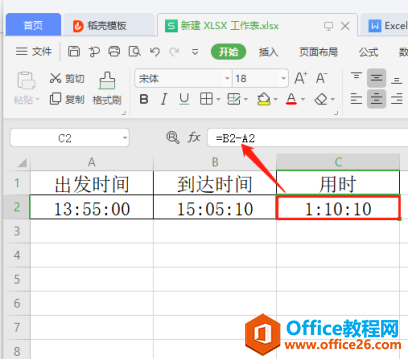
Task: Redo the last action
Action: 174,52
